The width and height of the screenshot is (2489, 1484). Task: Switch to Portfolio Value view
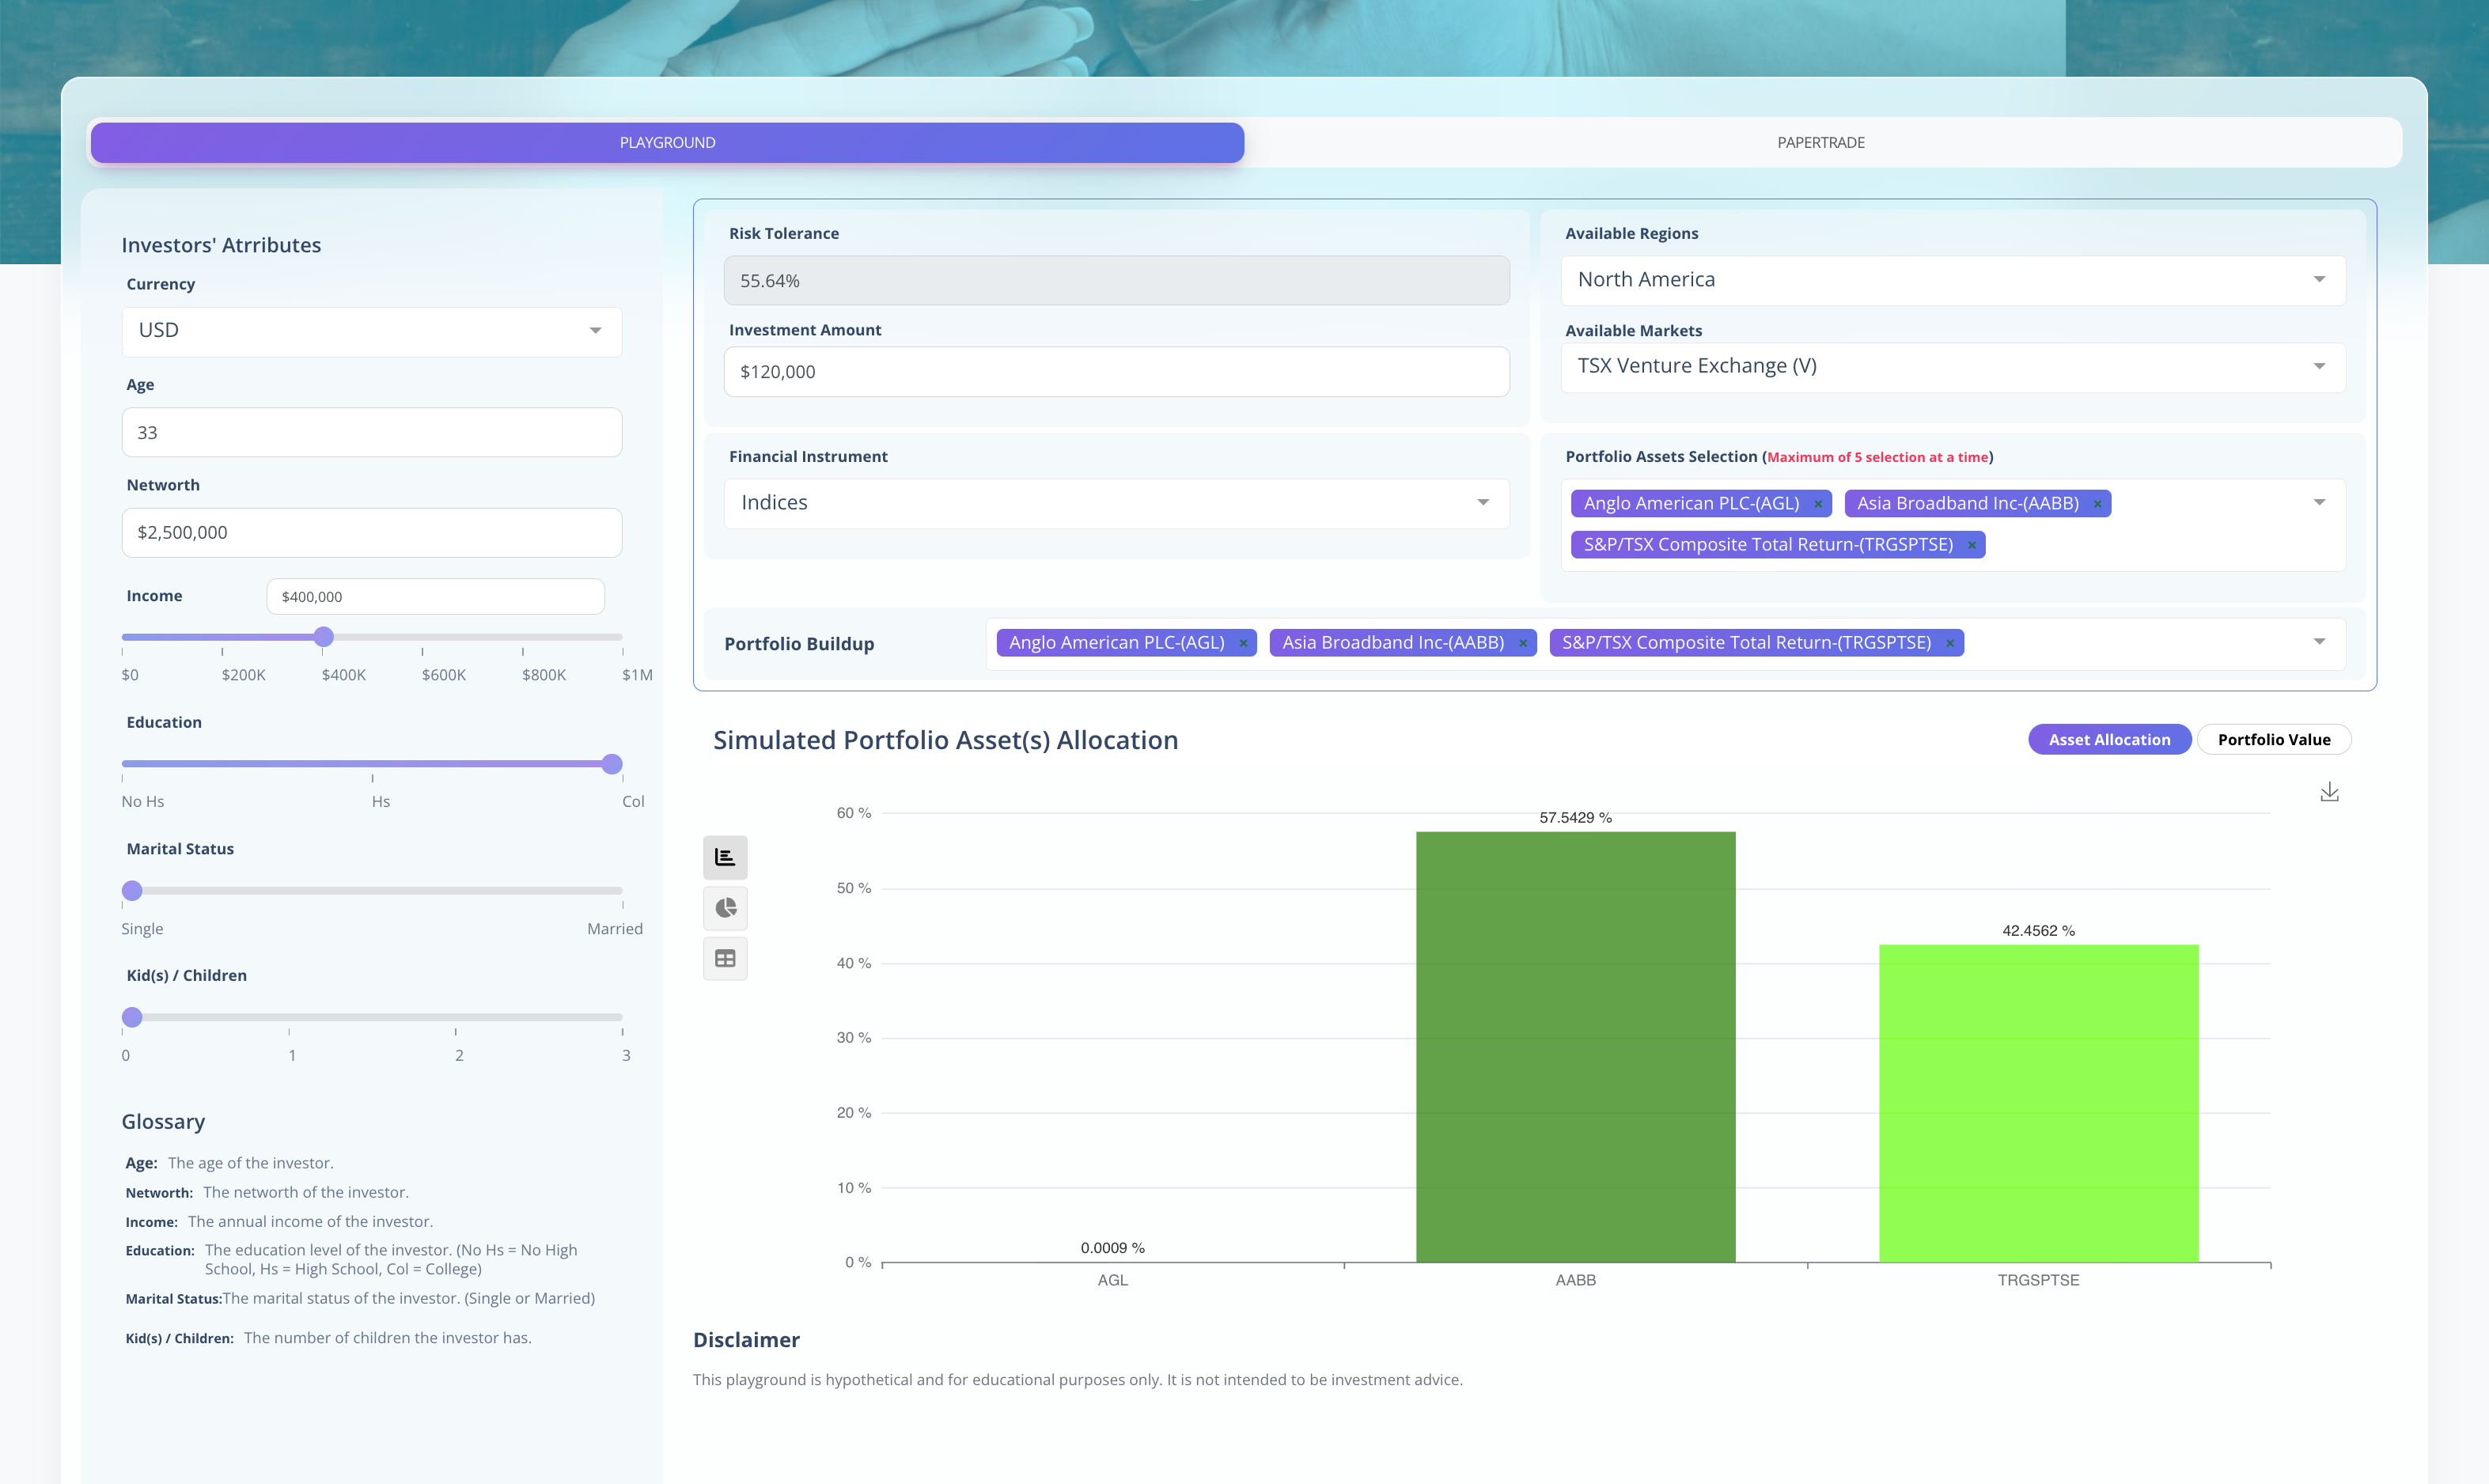click(x=2273, y=739)
